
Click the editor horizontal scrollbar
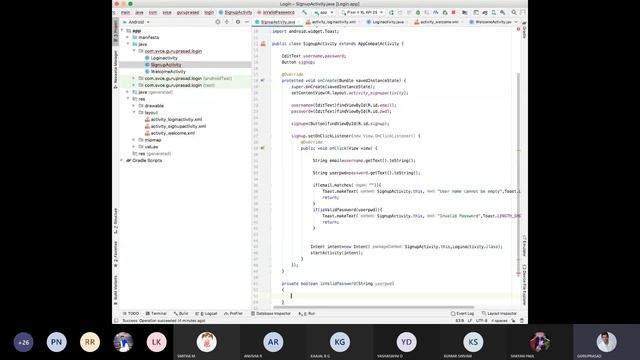[373, 307]
